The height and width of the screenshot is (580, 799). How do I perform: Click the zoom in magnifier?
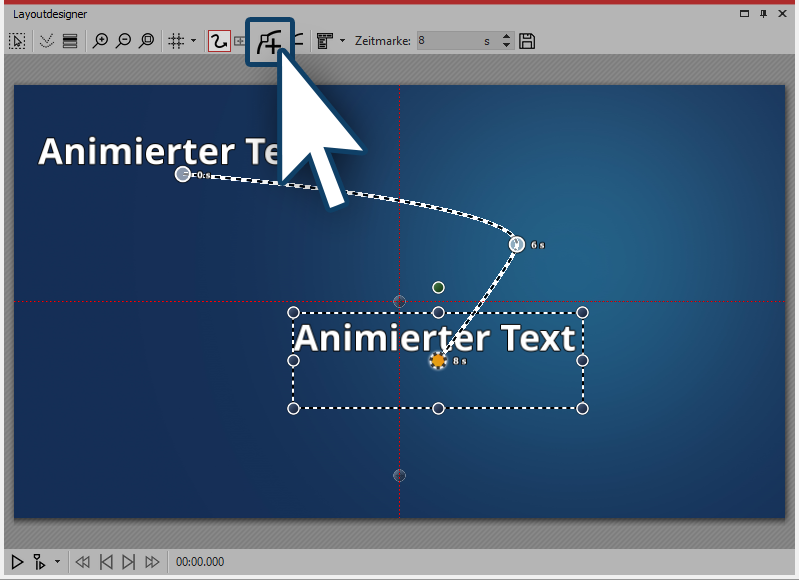(100, 41)
